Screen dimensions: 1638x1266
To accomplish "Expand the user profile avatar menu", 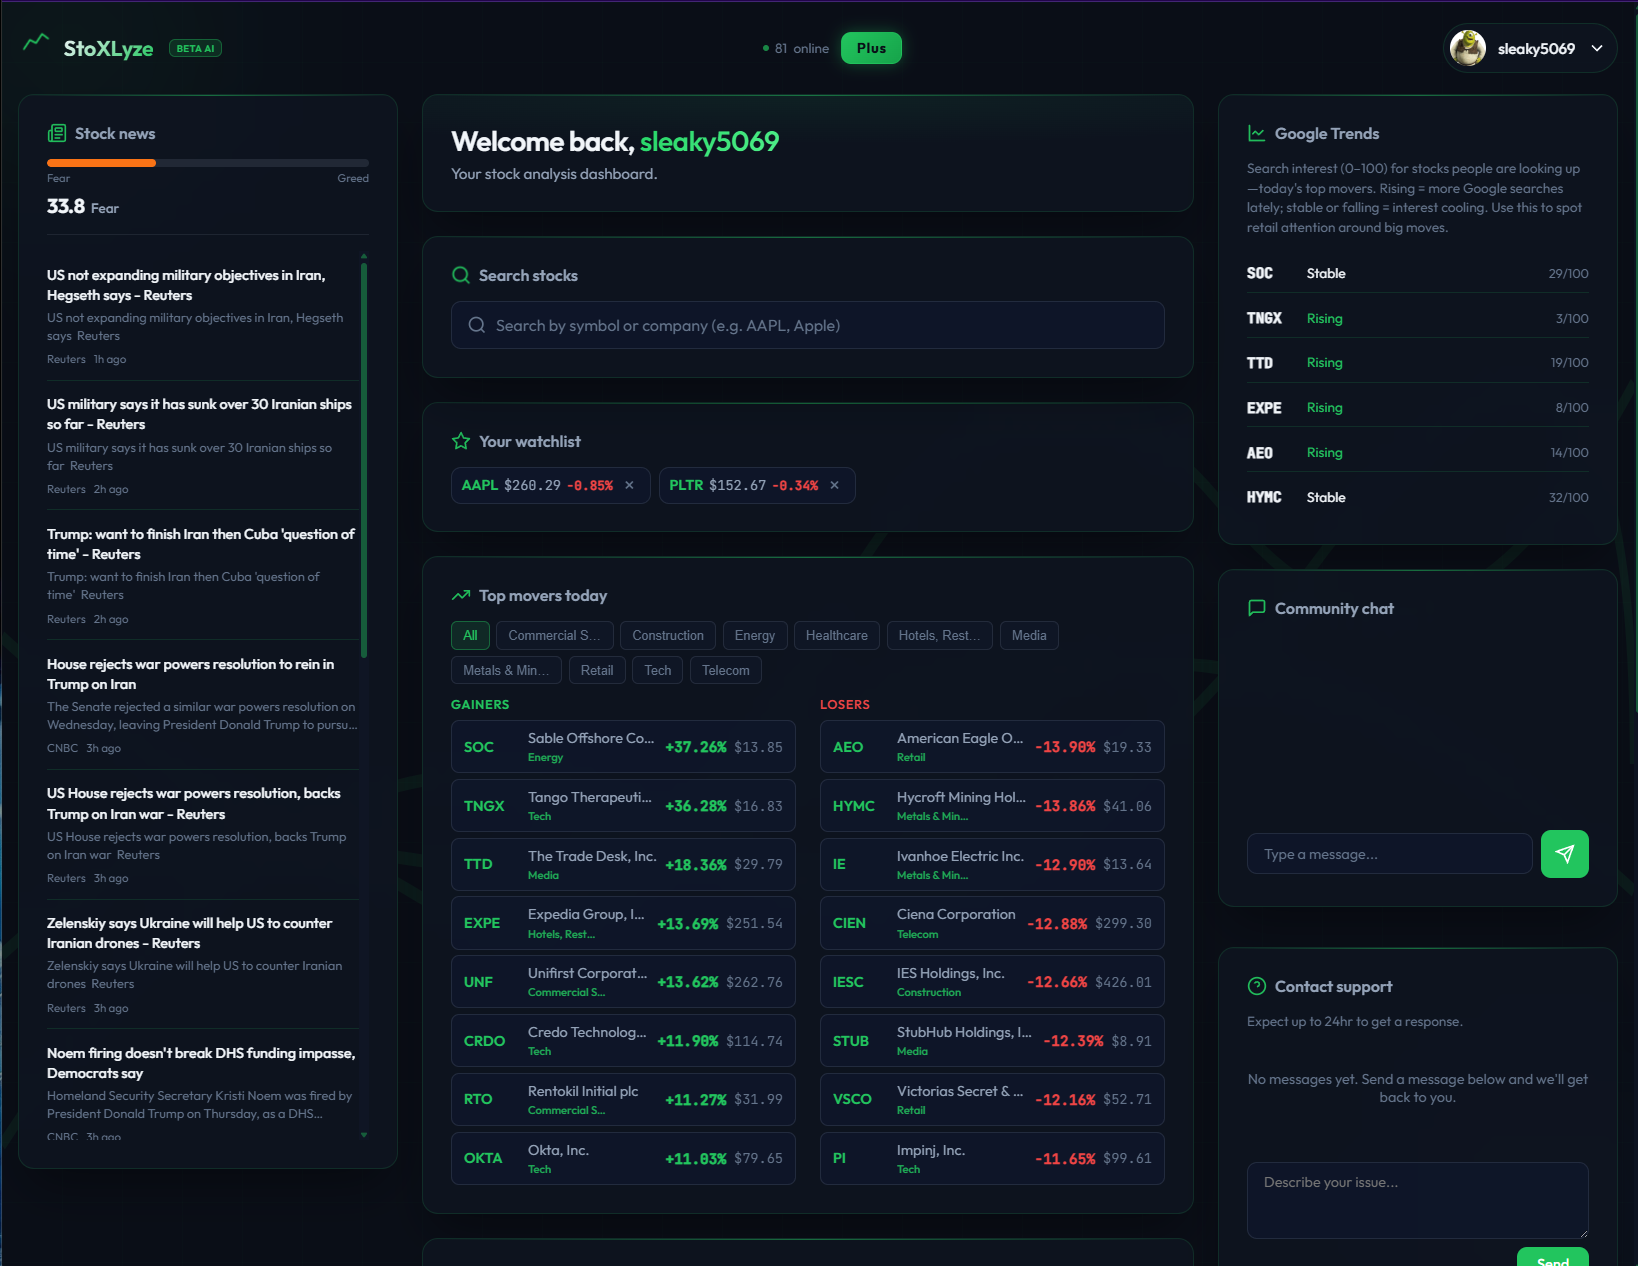I will [x=1467, y=47].
